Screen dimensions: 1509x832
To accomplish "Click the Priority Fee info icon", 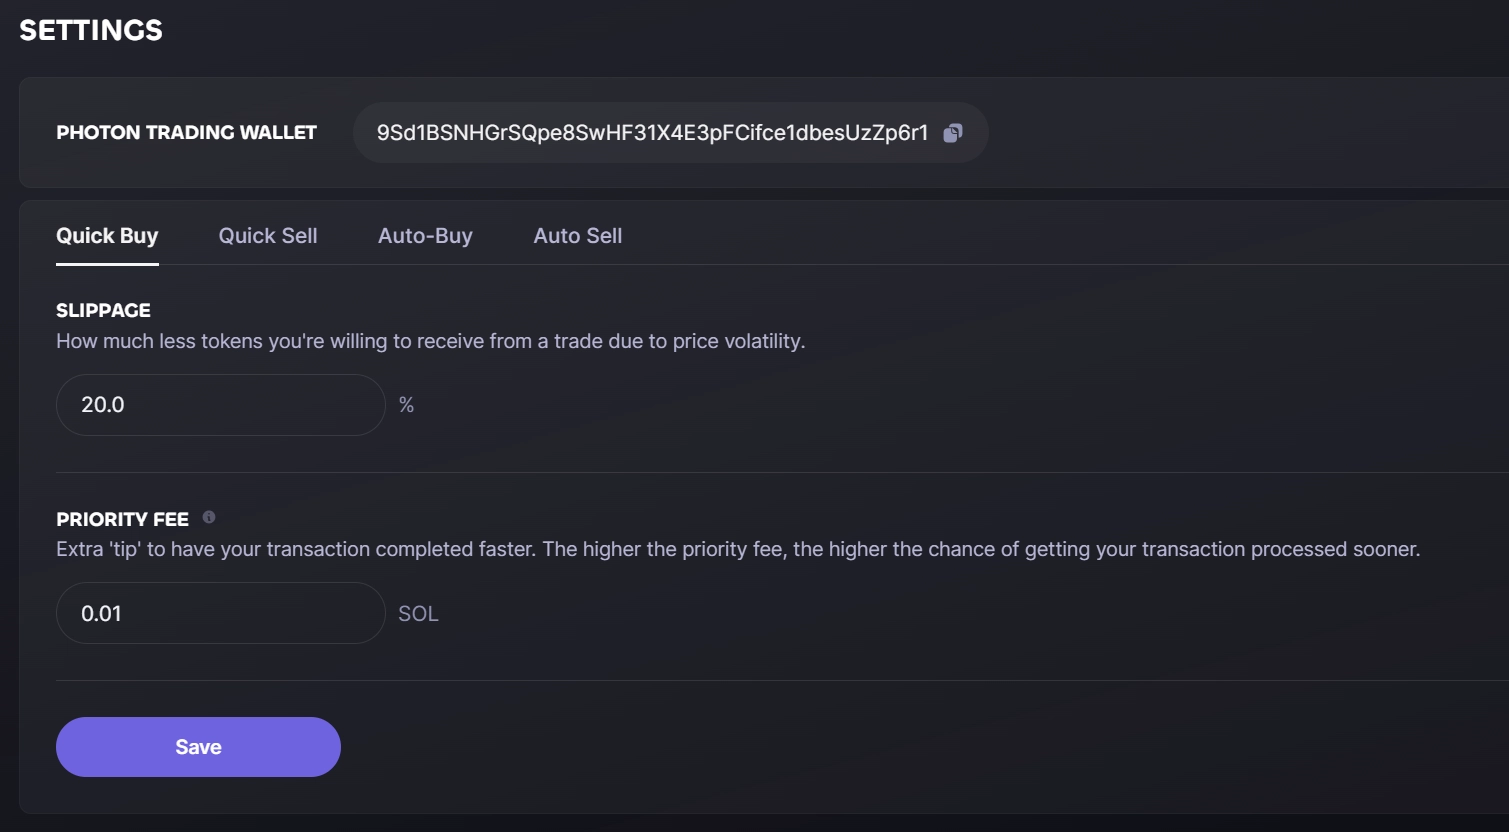I will coord(209,517).
